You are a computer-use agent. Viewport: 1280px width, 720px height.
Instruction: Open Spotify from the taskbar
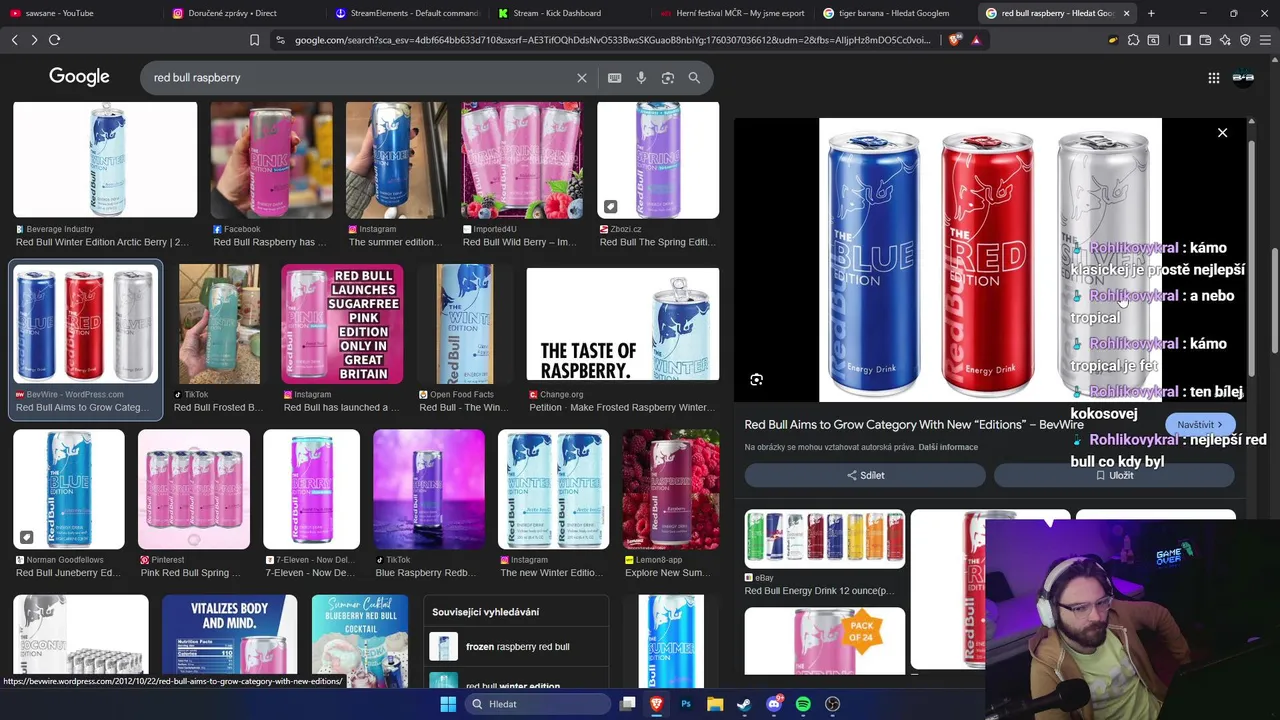[803, 704]
